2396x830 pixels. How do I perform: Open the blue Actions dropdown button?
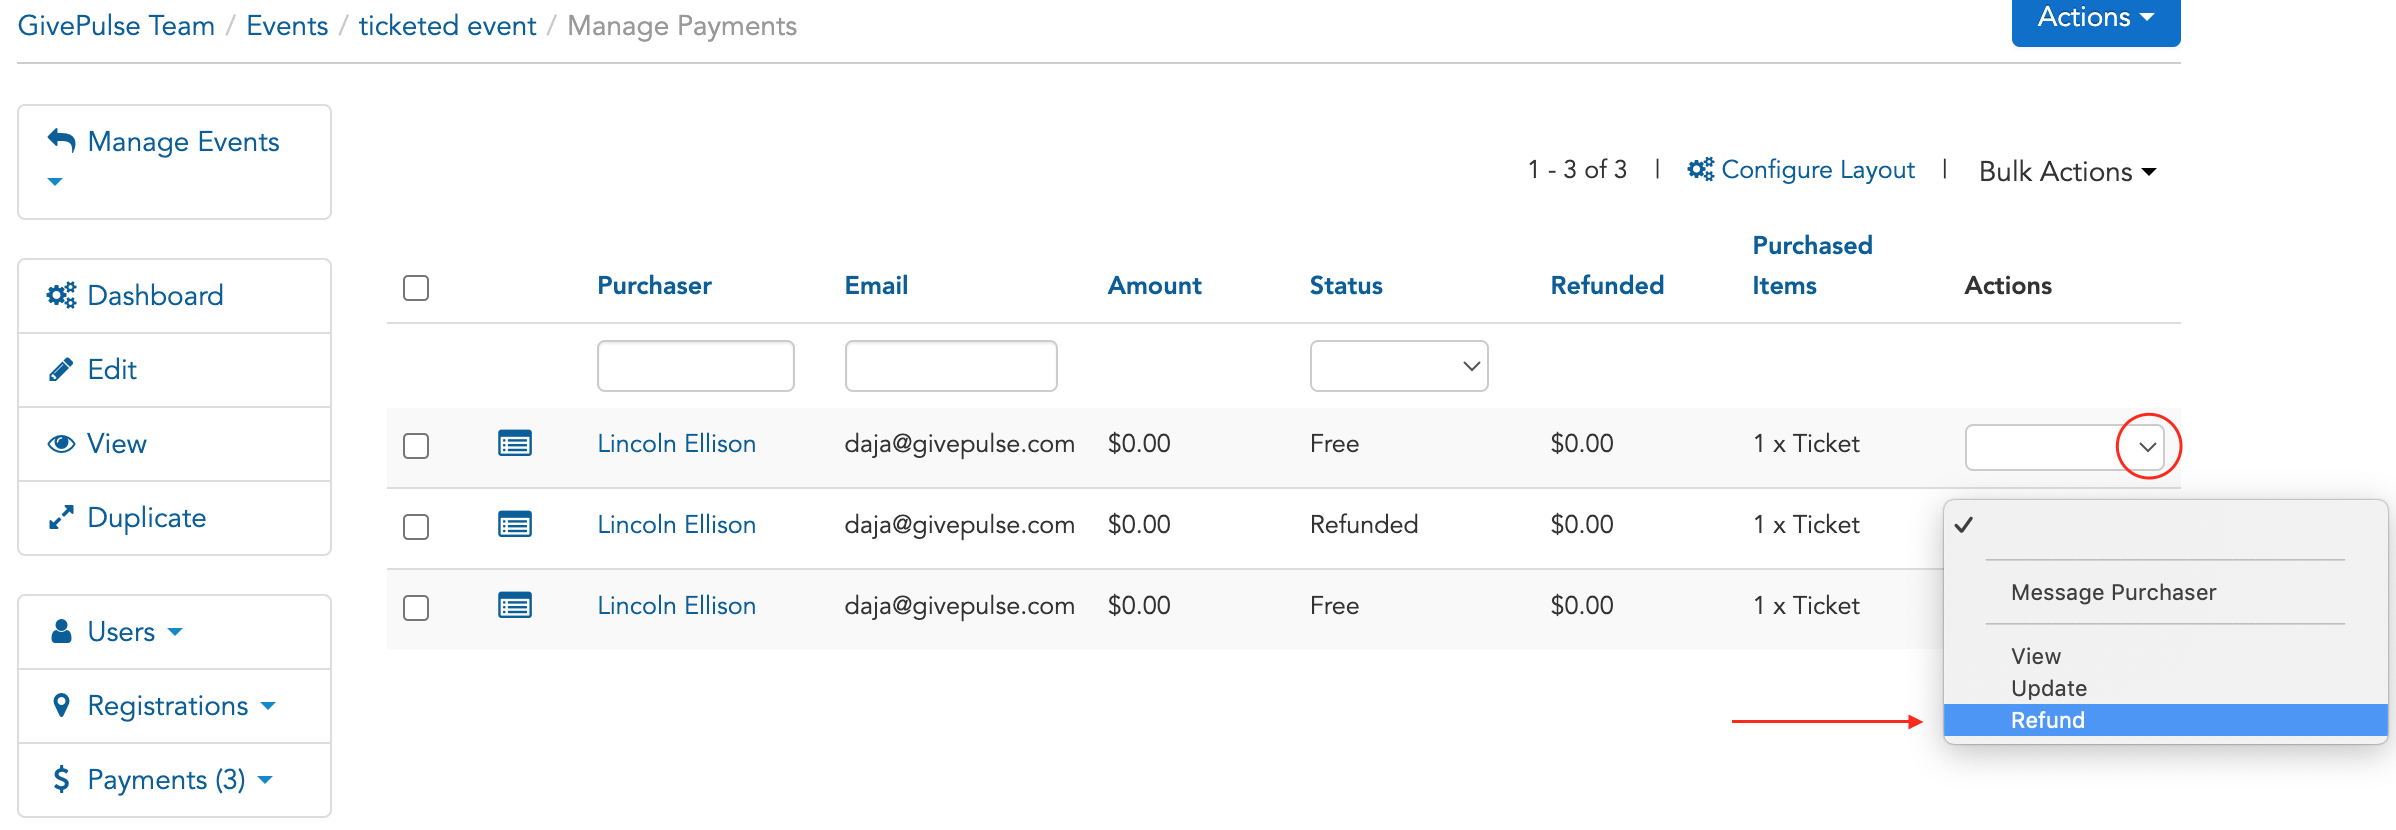[x=2095, y=18]
